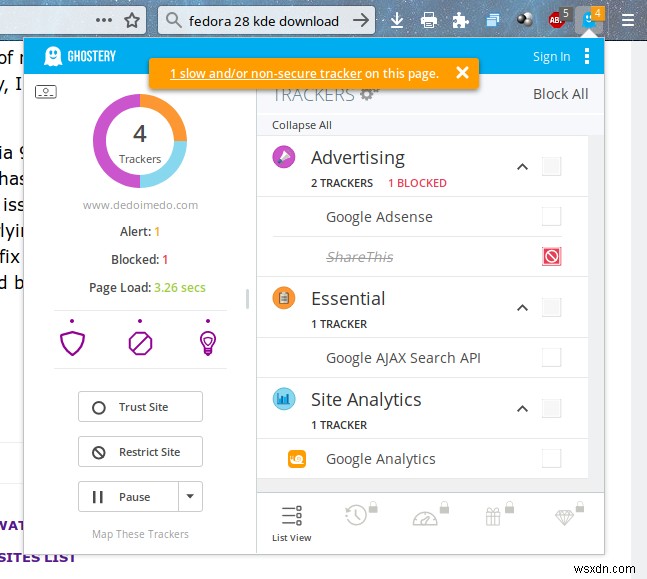Click the gray spheres extension icon
This screenshot has height=579, width=647.
(x=524, y=19)
